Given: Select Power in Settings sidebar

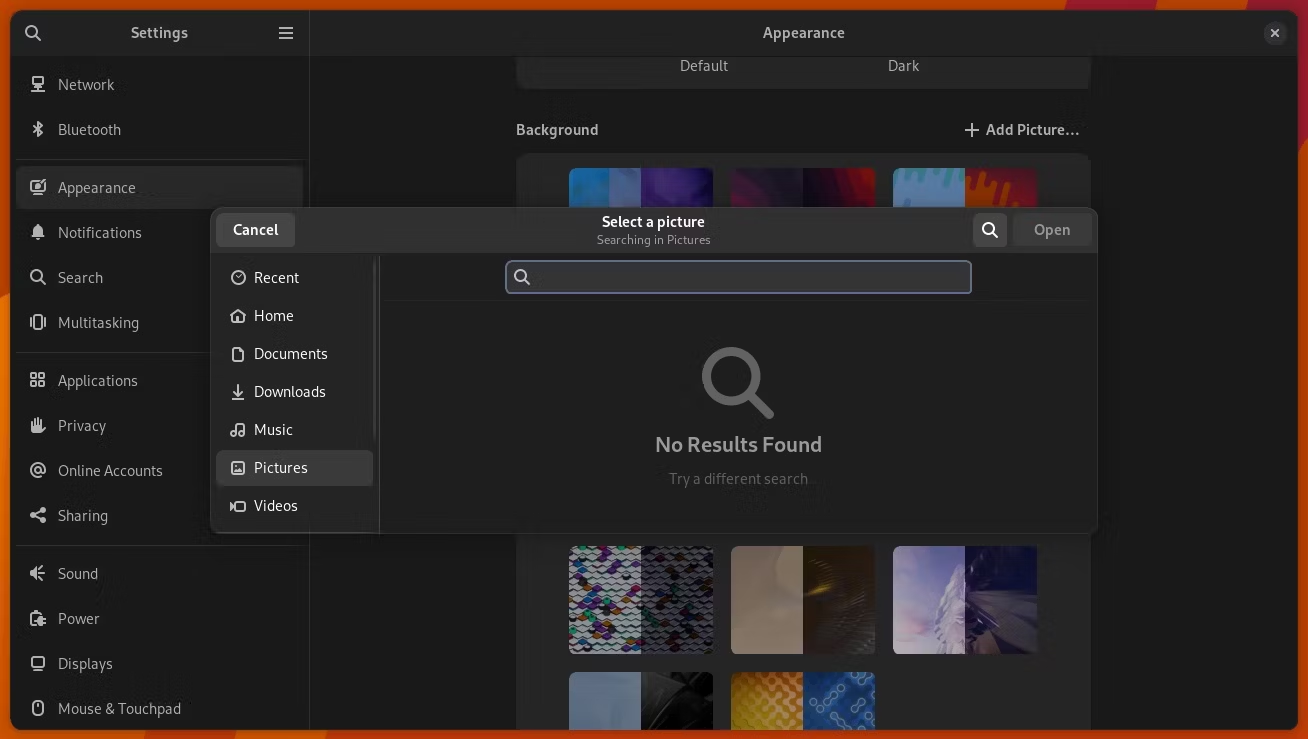Looking at the screenshot, I should click(160, 619).
